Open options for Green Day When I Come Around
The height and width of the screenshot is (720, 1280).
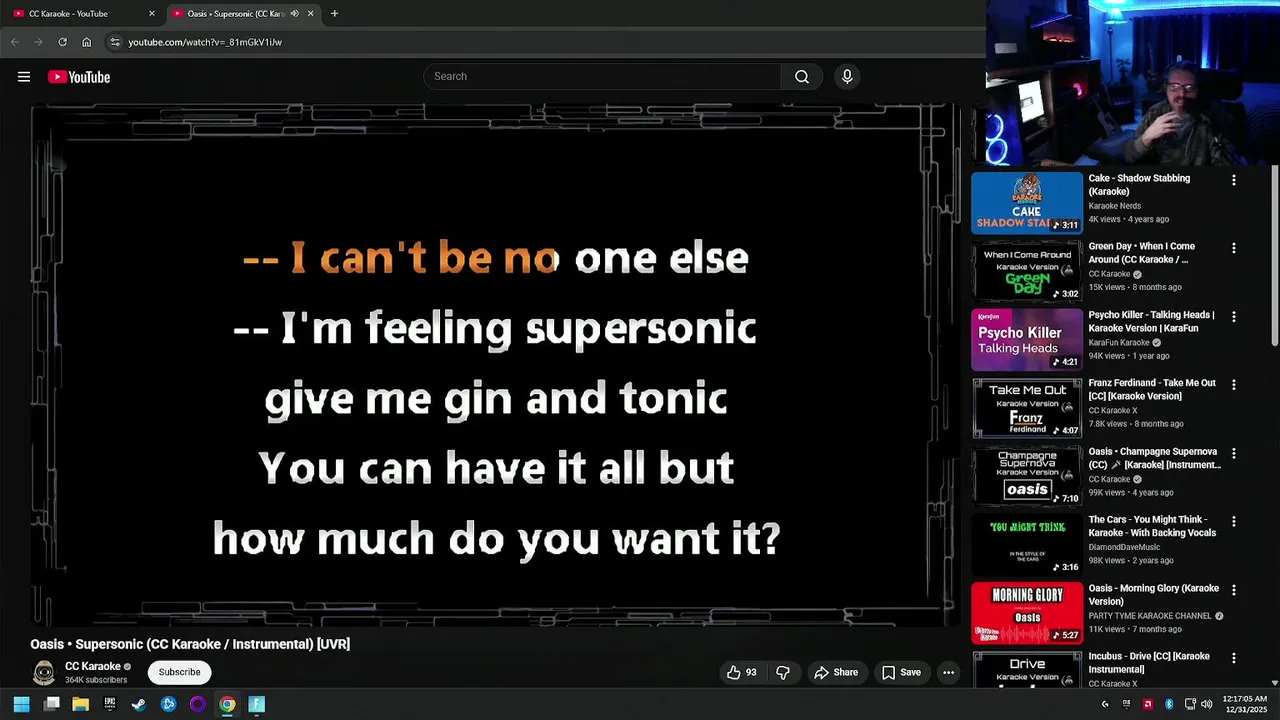point(1233,248)
